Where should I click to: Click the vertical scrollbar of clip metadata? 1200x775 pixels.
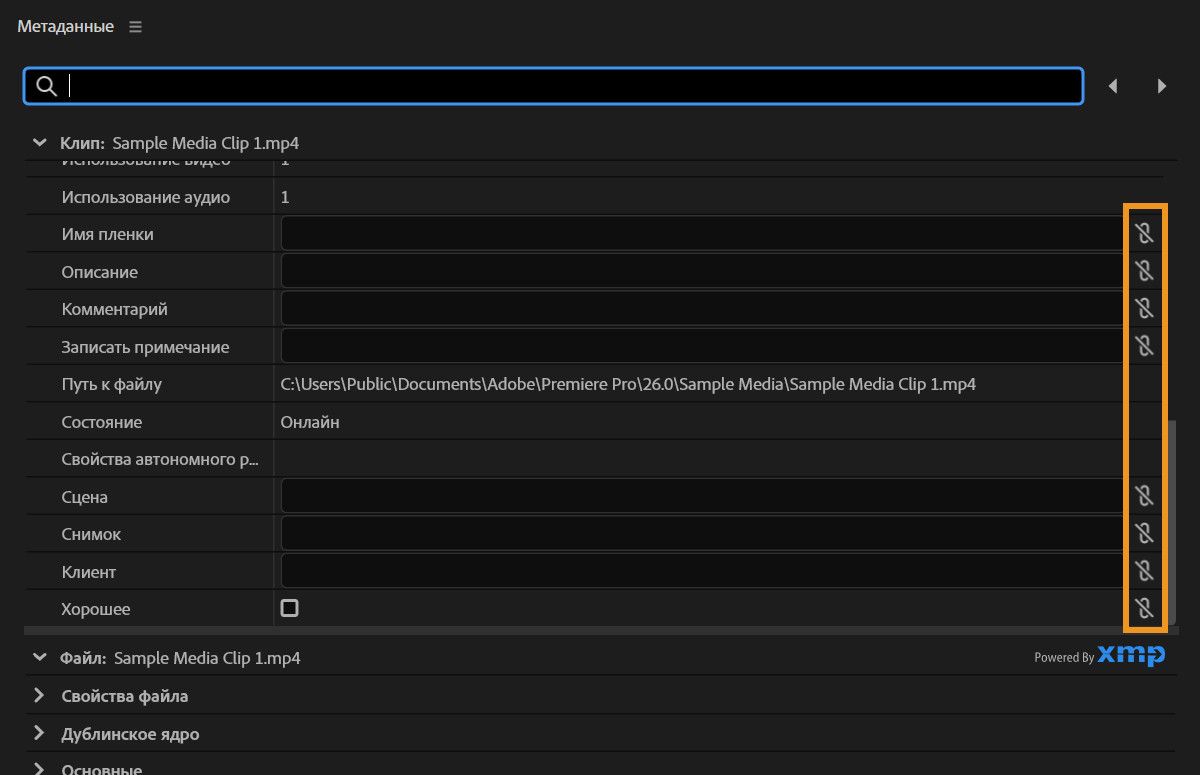[1172, 523]
